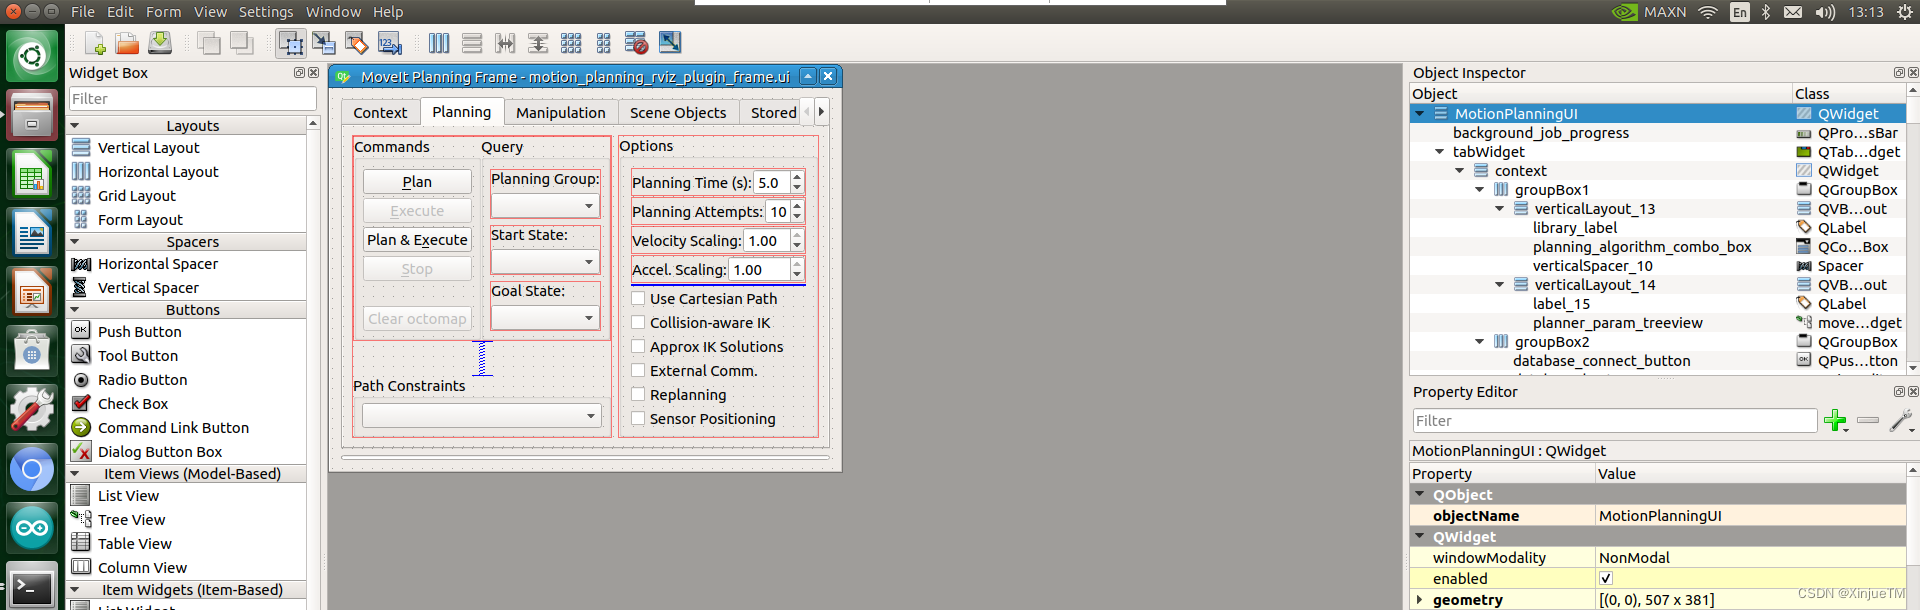Lay out horizontally in splitter
Screen dimensions: 1920x610
[x=505, y=43]
